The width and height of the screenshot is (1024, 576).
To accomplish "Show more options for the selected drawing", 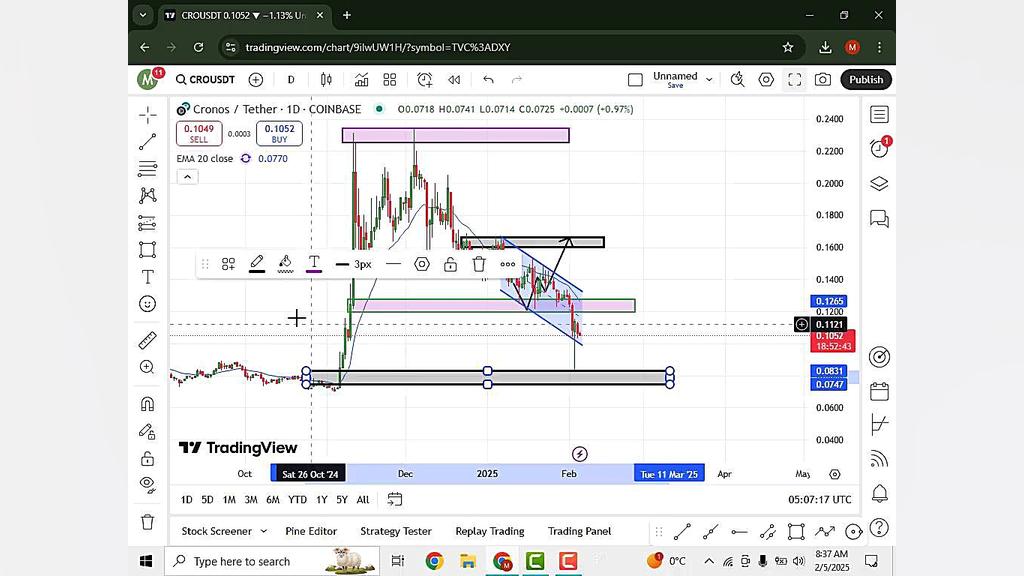I will pyautogui.click(x=507, y=264).
